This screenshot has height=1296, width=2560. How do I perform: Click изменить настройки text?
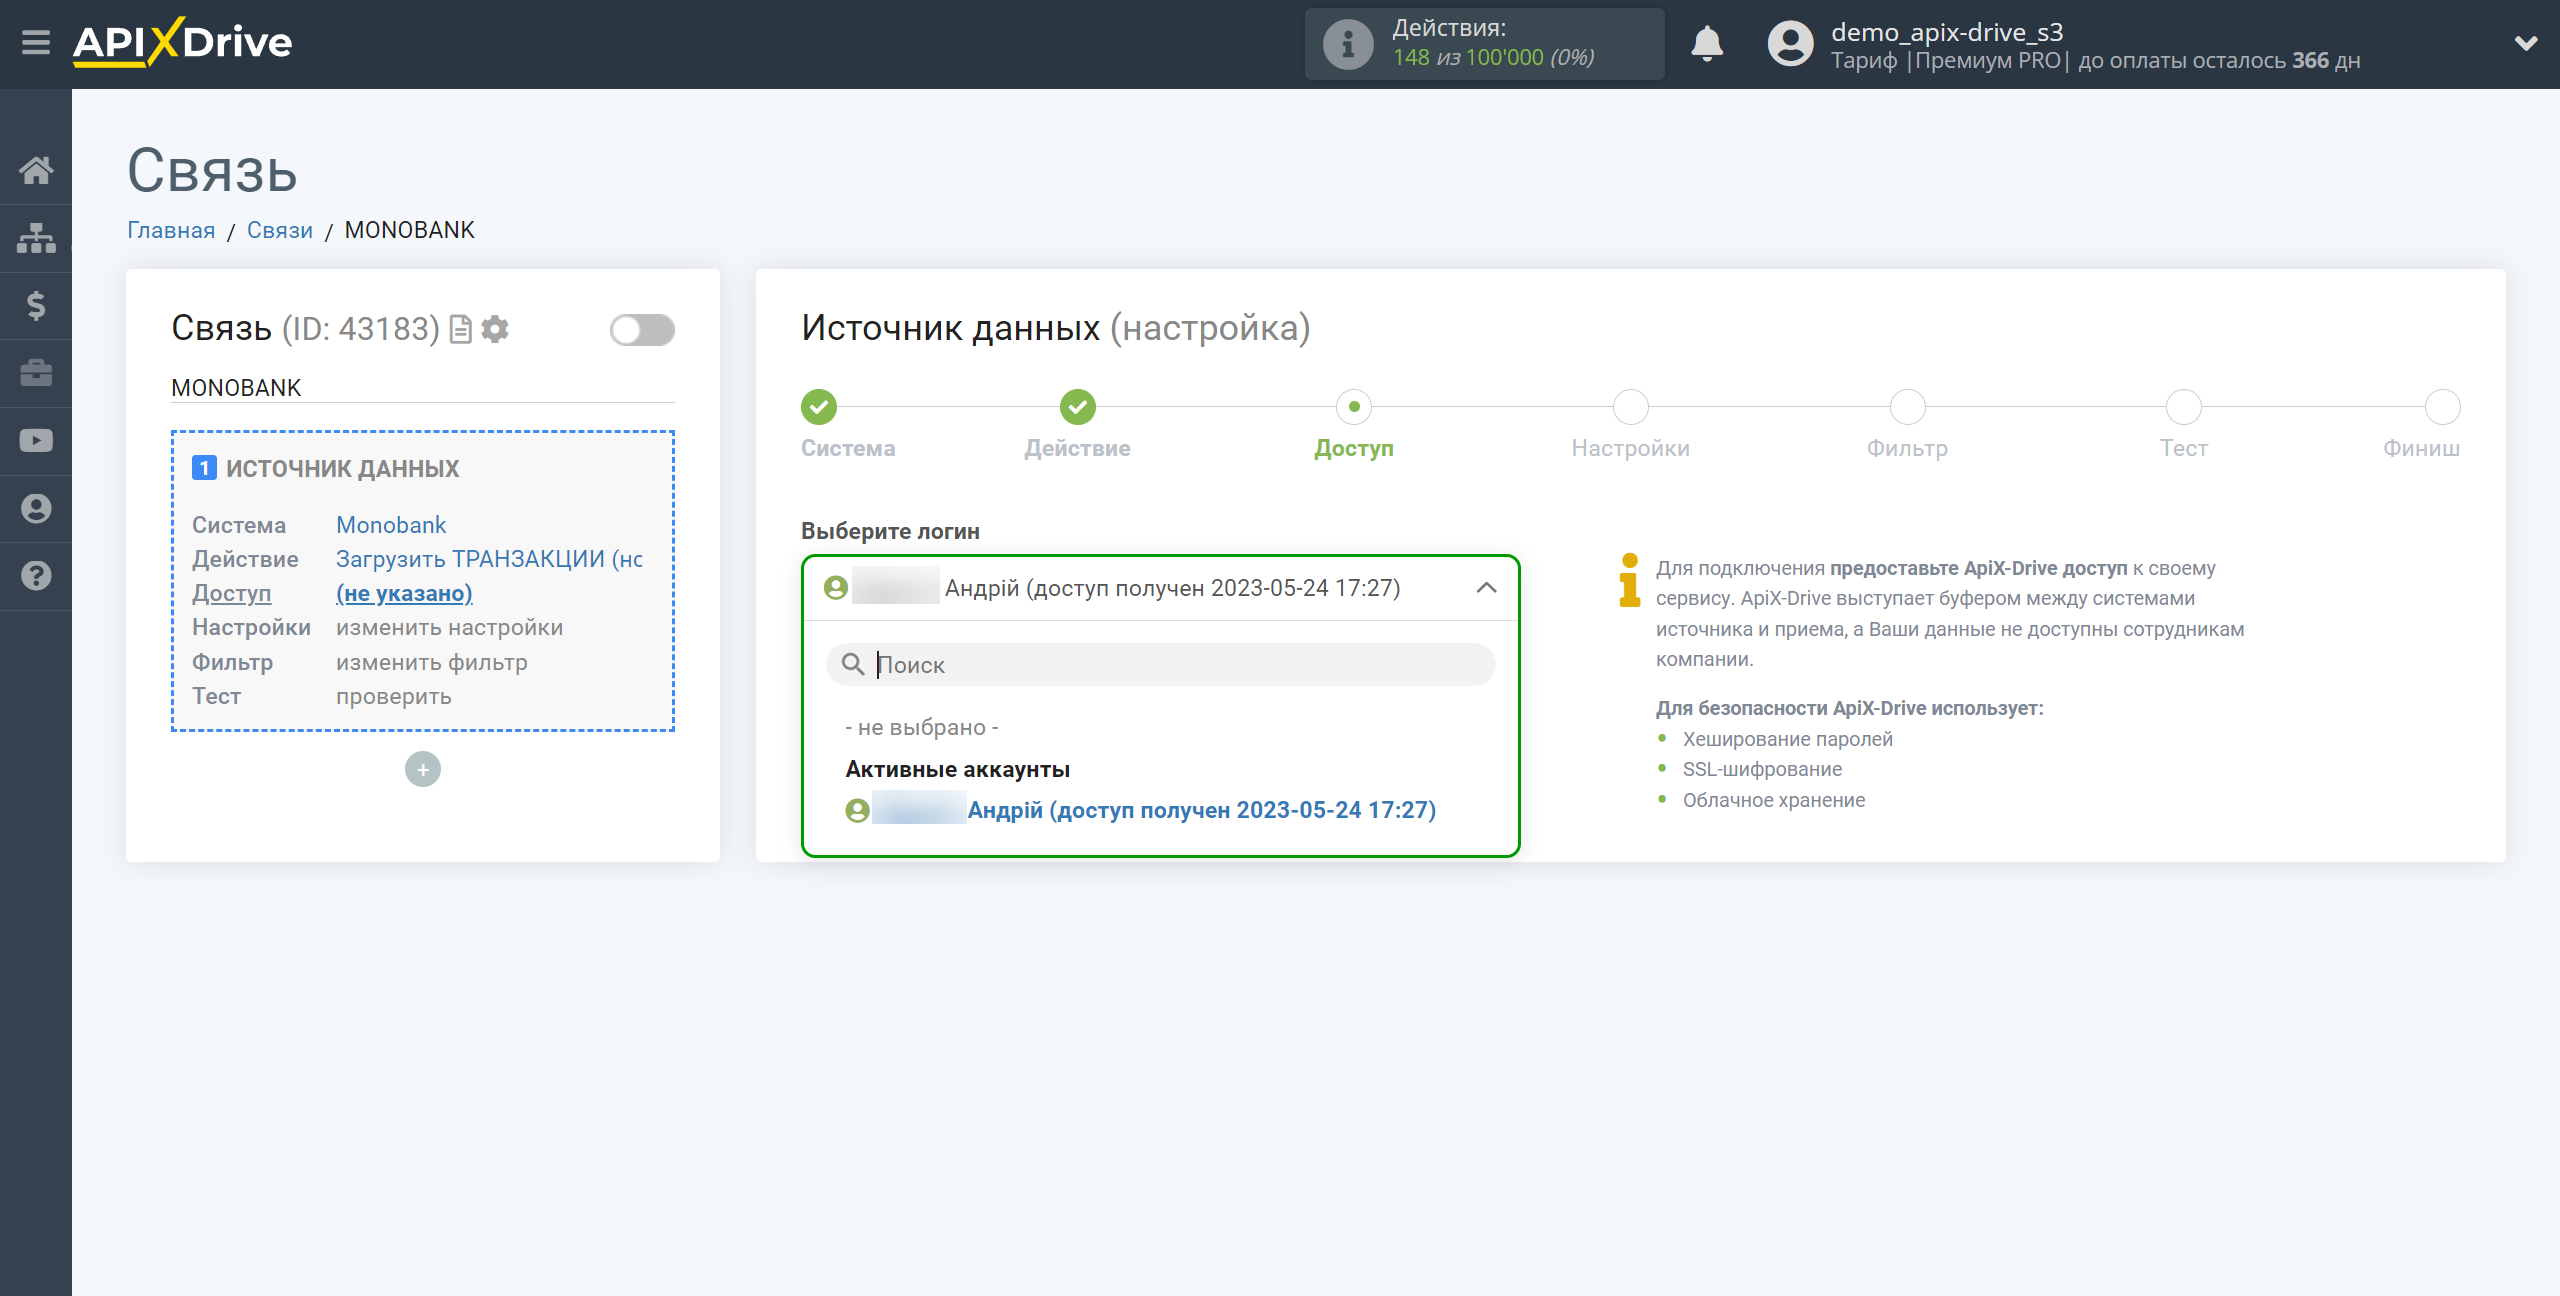[x=450, y=628]
